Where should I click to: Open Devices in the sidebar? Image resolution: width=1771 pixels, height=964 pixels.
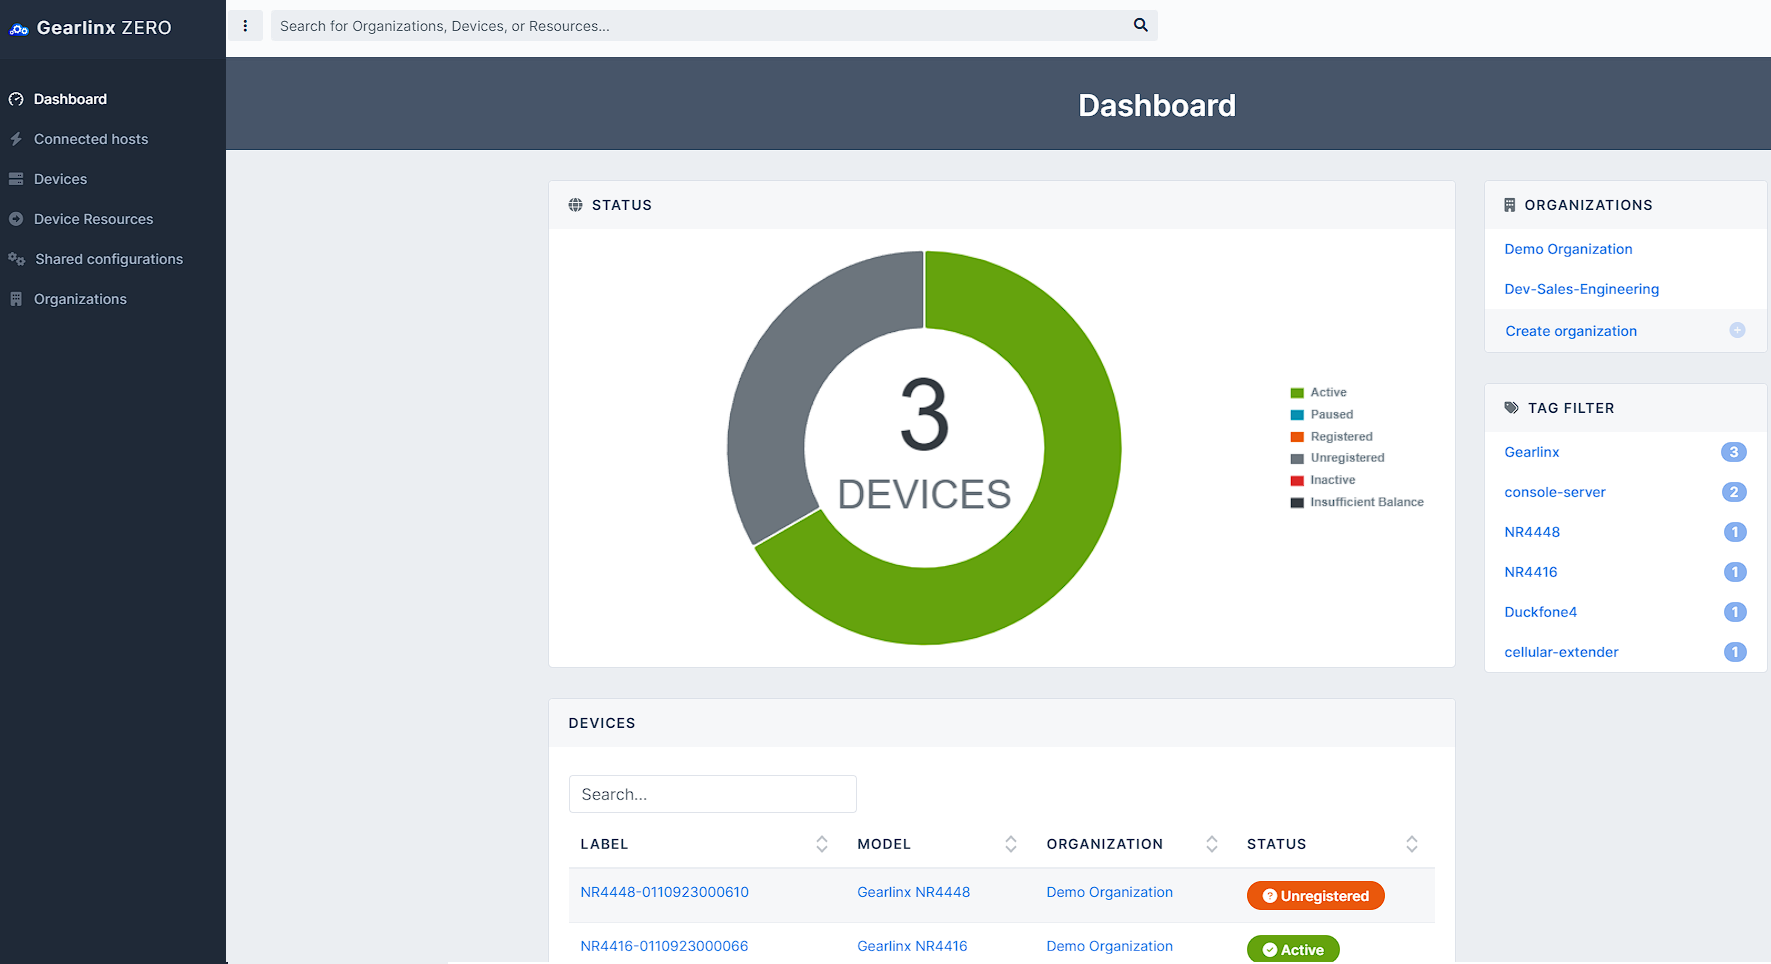[60, 179]
